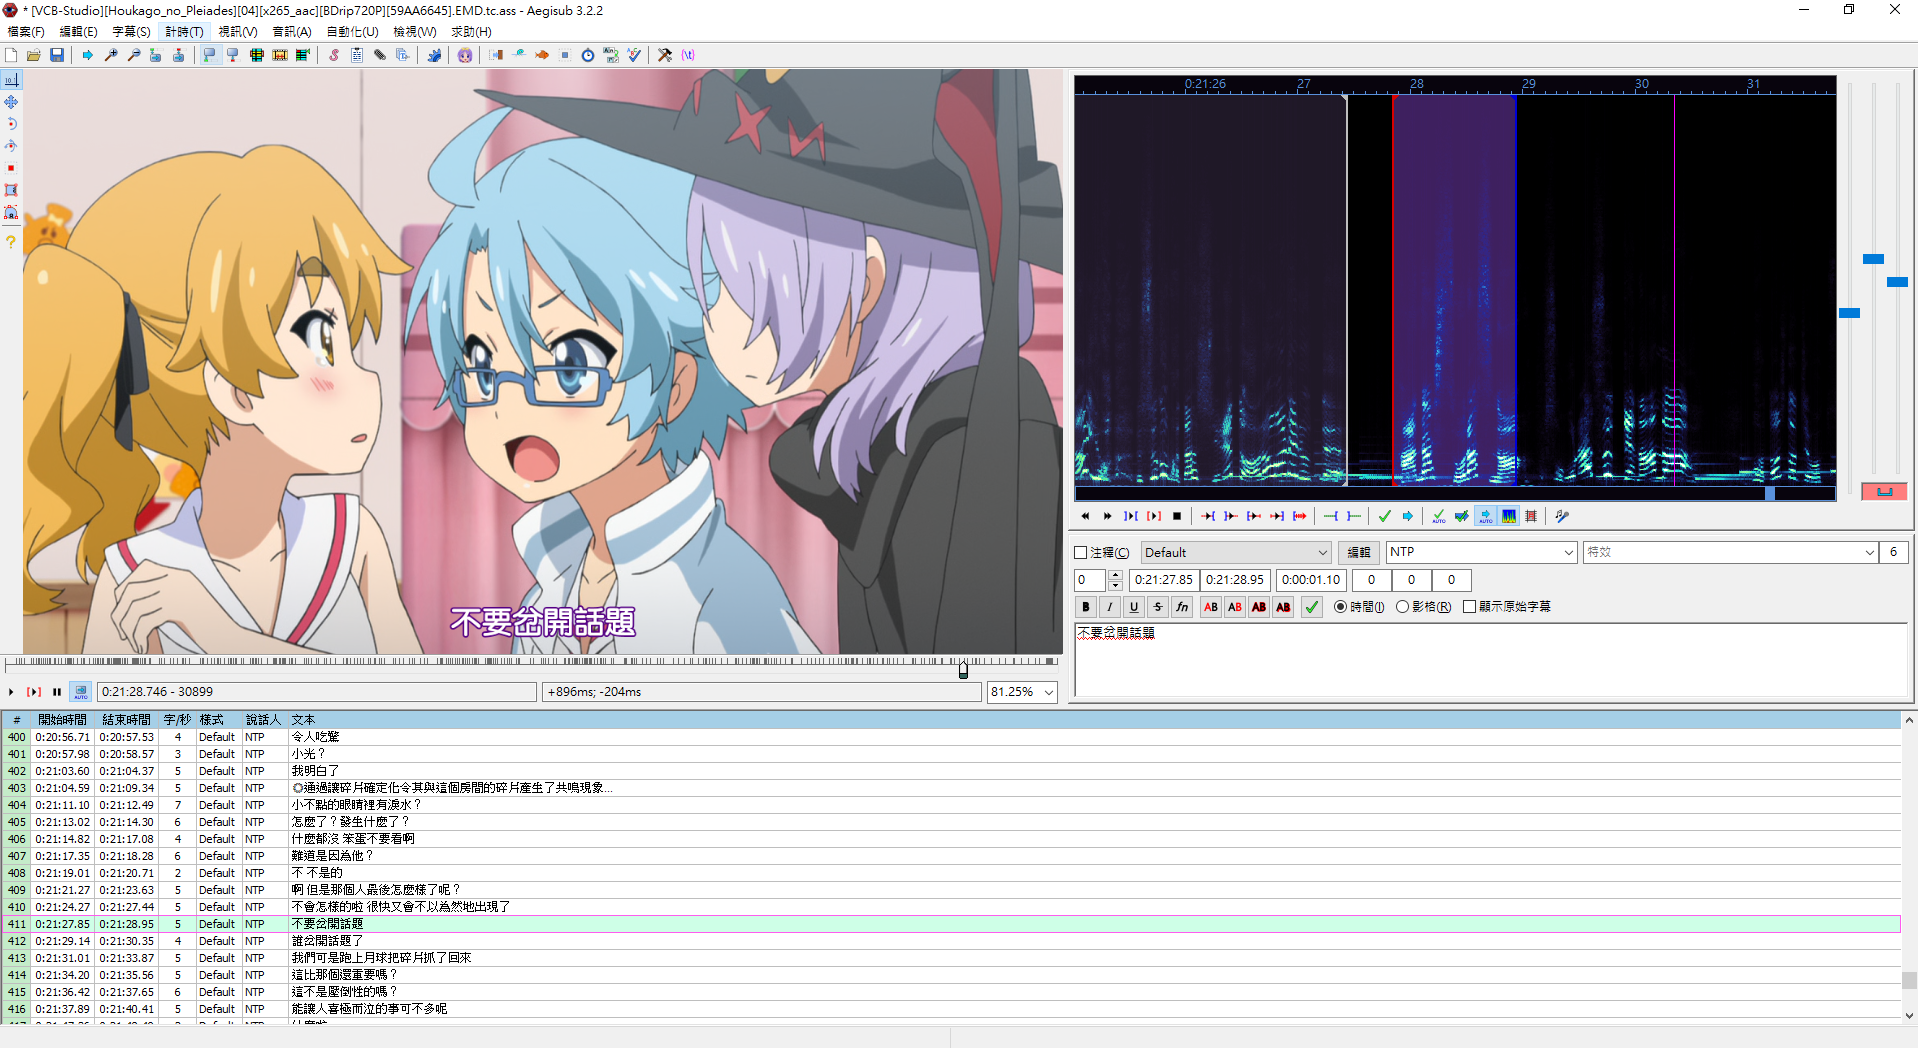Toggle tag hiding with the {\t} icon
Image resolution: width=1918 pixels, height=1048 pixels.
(688, 55)
